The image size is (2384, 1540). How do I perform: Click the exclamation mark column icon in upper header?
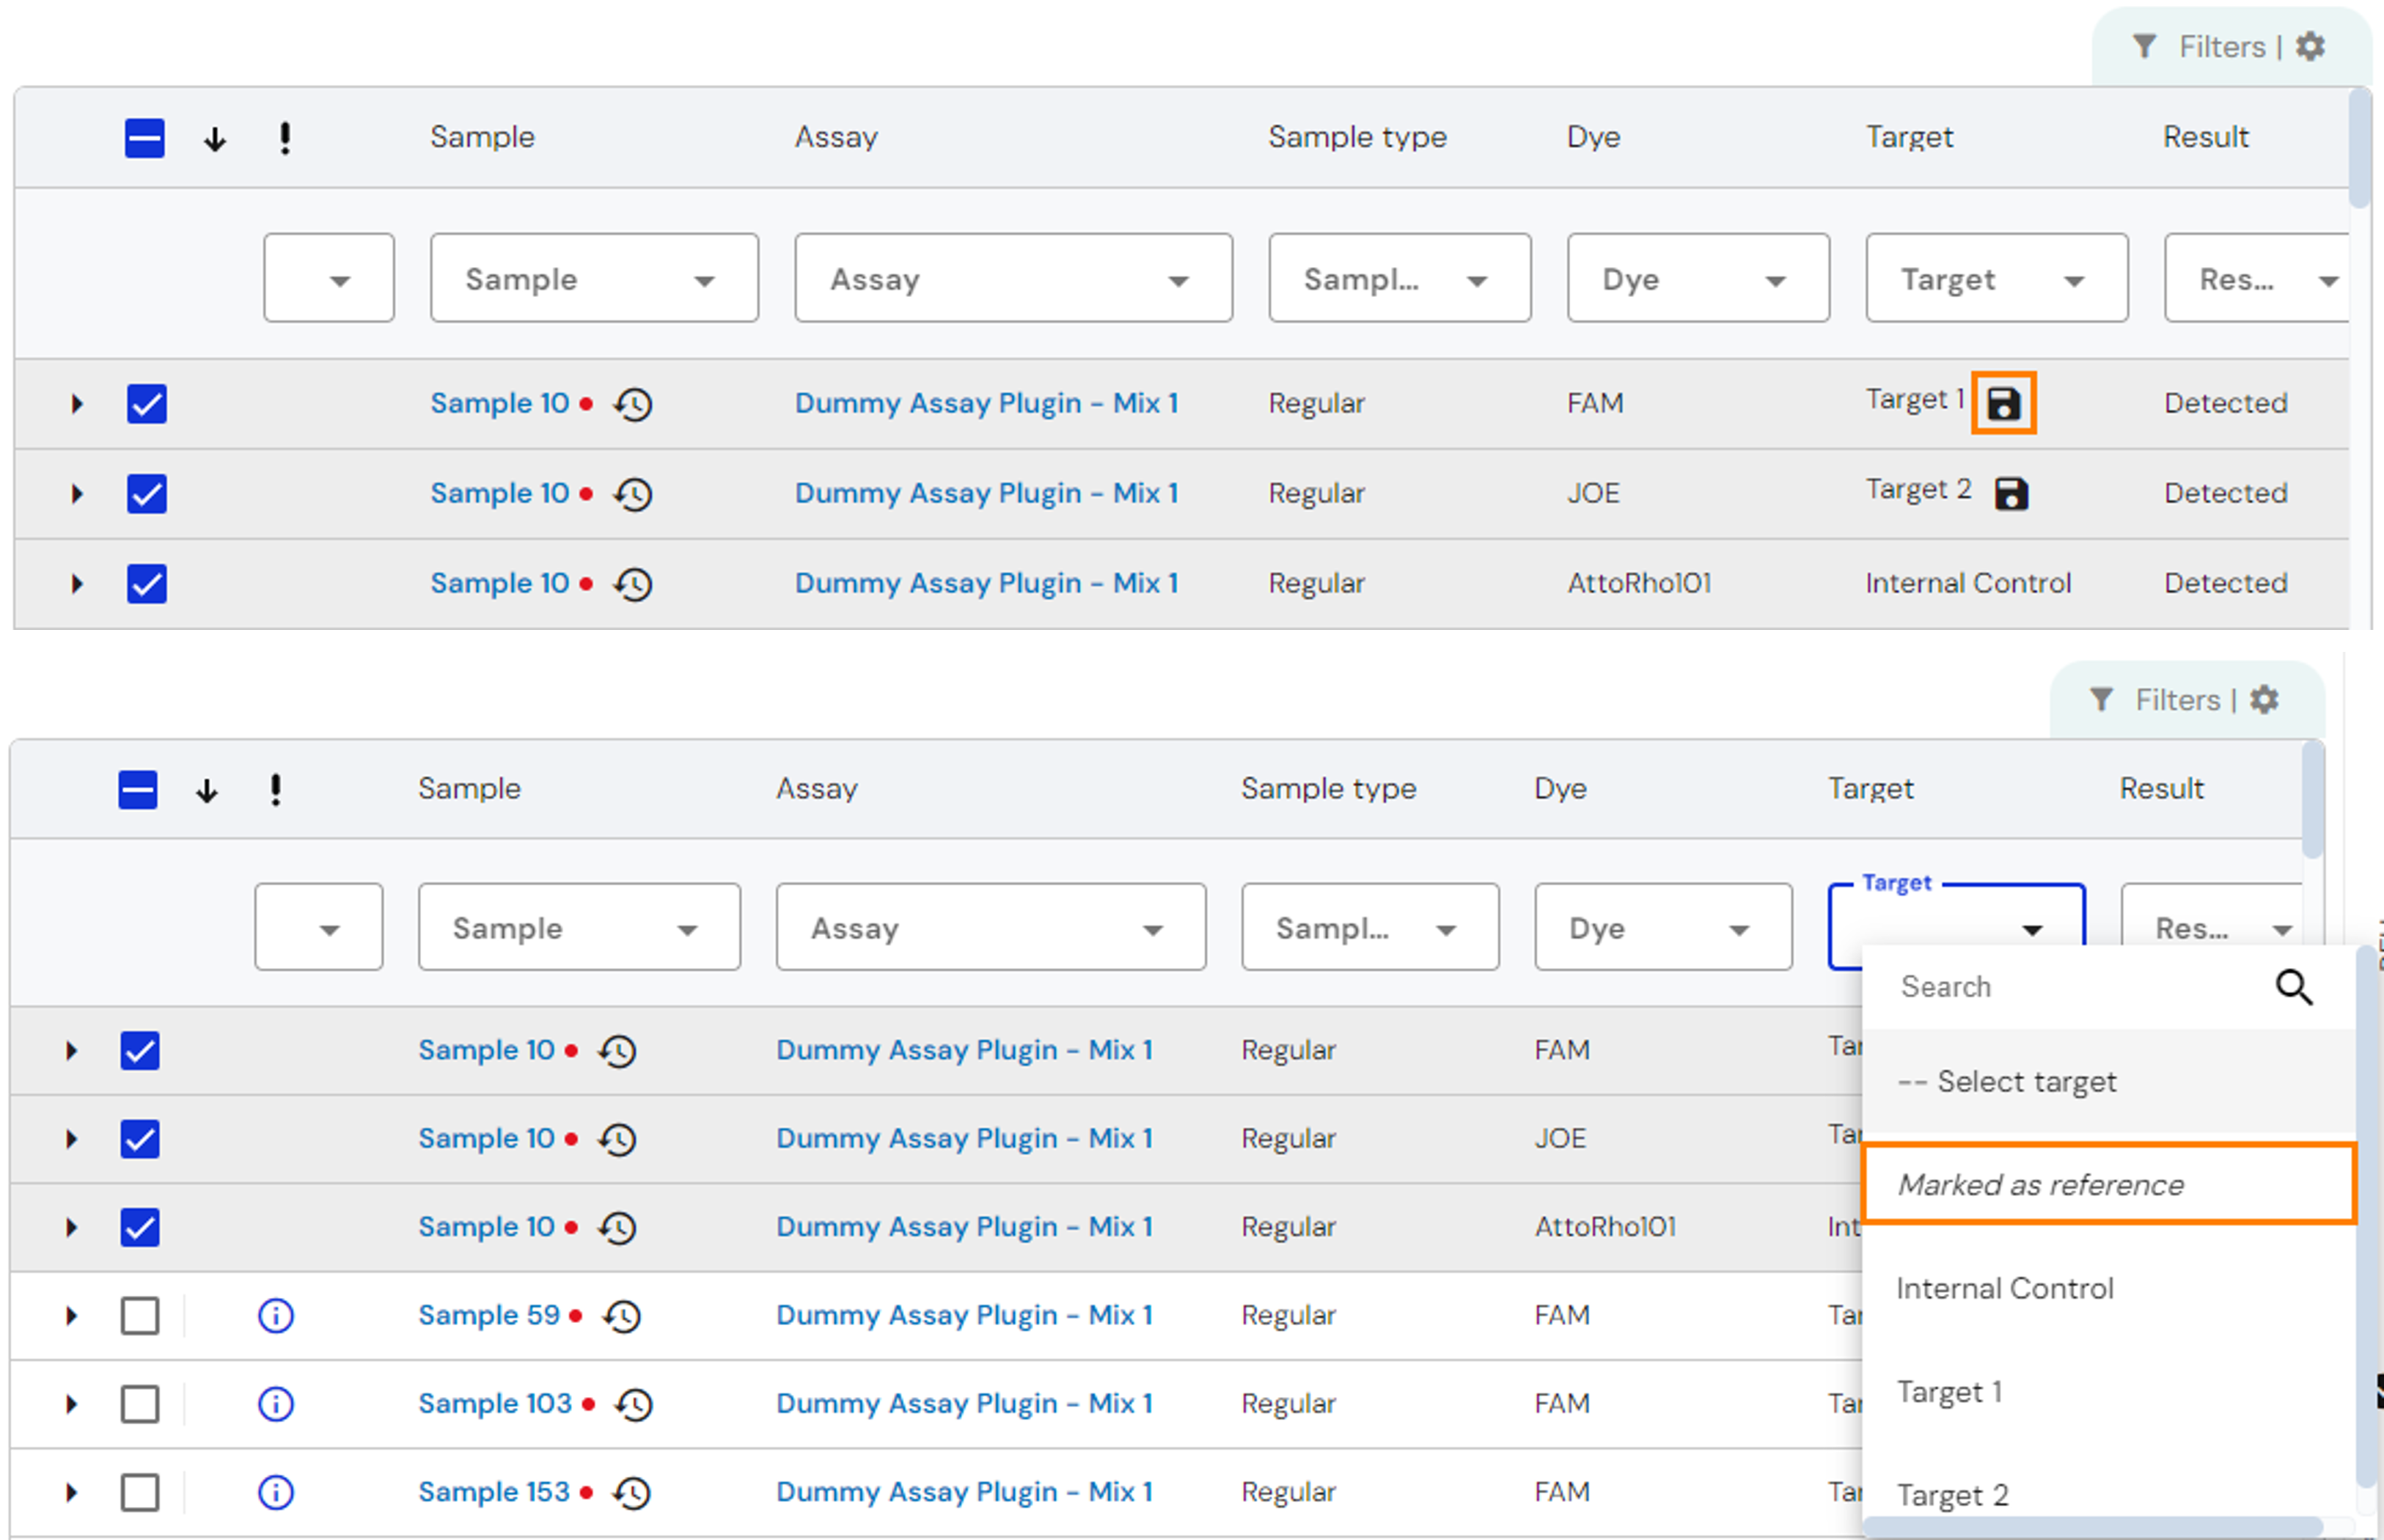click(285, 138)
